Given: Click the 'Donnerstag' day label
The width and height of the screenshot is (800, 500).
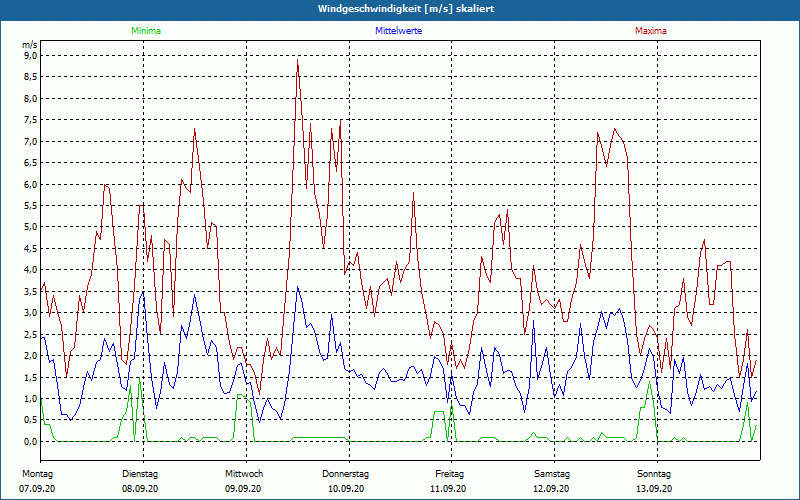Looking at the screenshot, I should [345, 474].
